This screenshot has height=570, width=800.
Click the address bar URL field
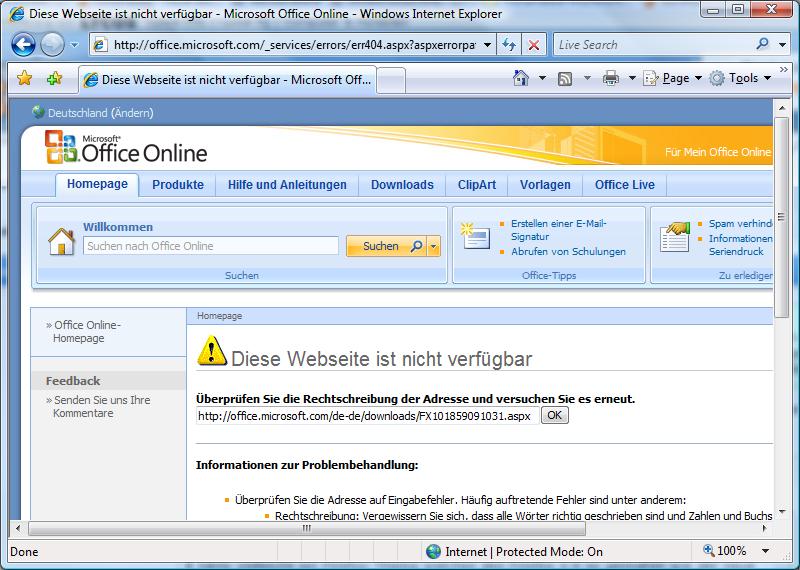click(292, 45)
